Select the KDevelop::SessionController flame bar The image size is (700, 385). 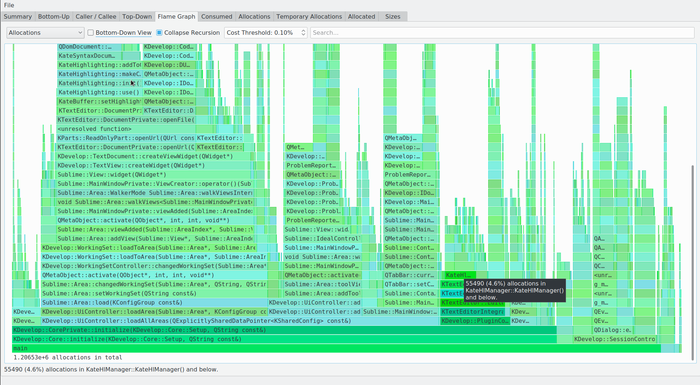[615, 339]
